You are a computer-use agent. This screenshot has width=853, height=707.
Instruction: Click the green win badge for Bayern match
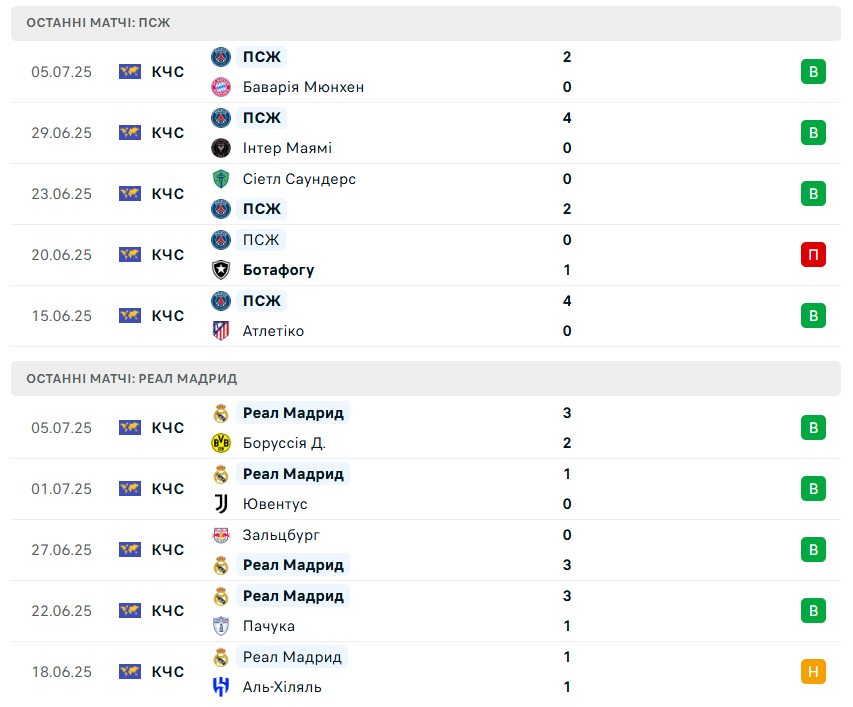click(x=813, y=72)
